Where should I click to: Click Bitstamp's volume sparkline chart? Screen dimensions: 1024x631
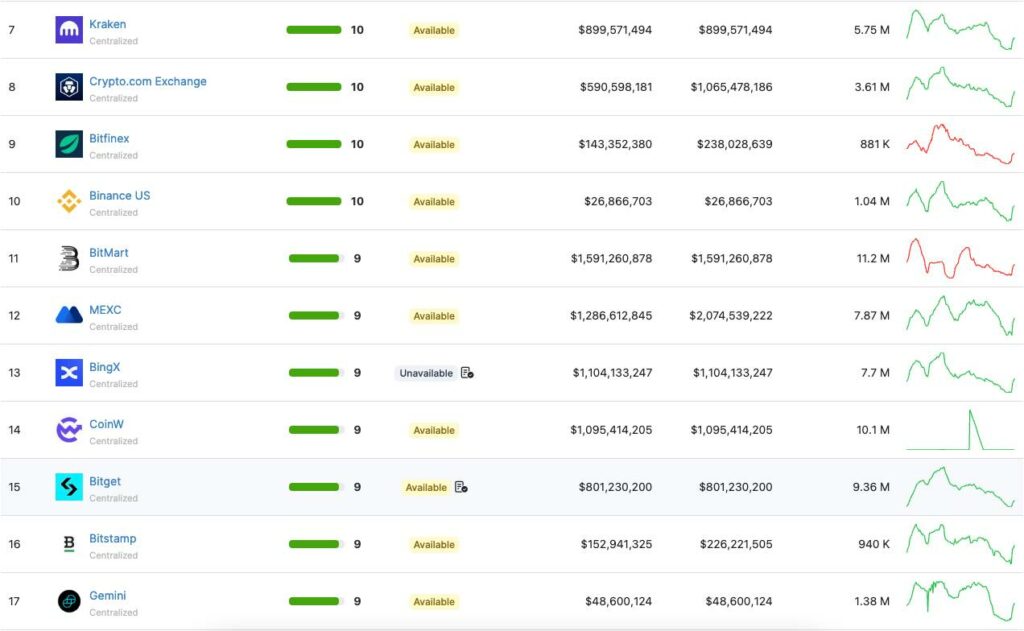961,544
